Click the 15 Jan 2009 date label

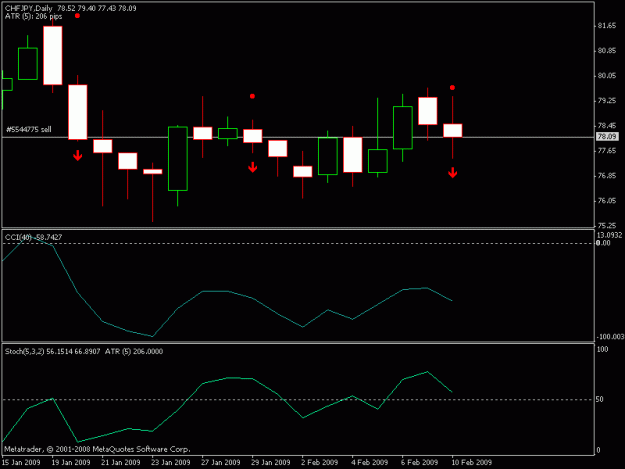21,463
